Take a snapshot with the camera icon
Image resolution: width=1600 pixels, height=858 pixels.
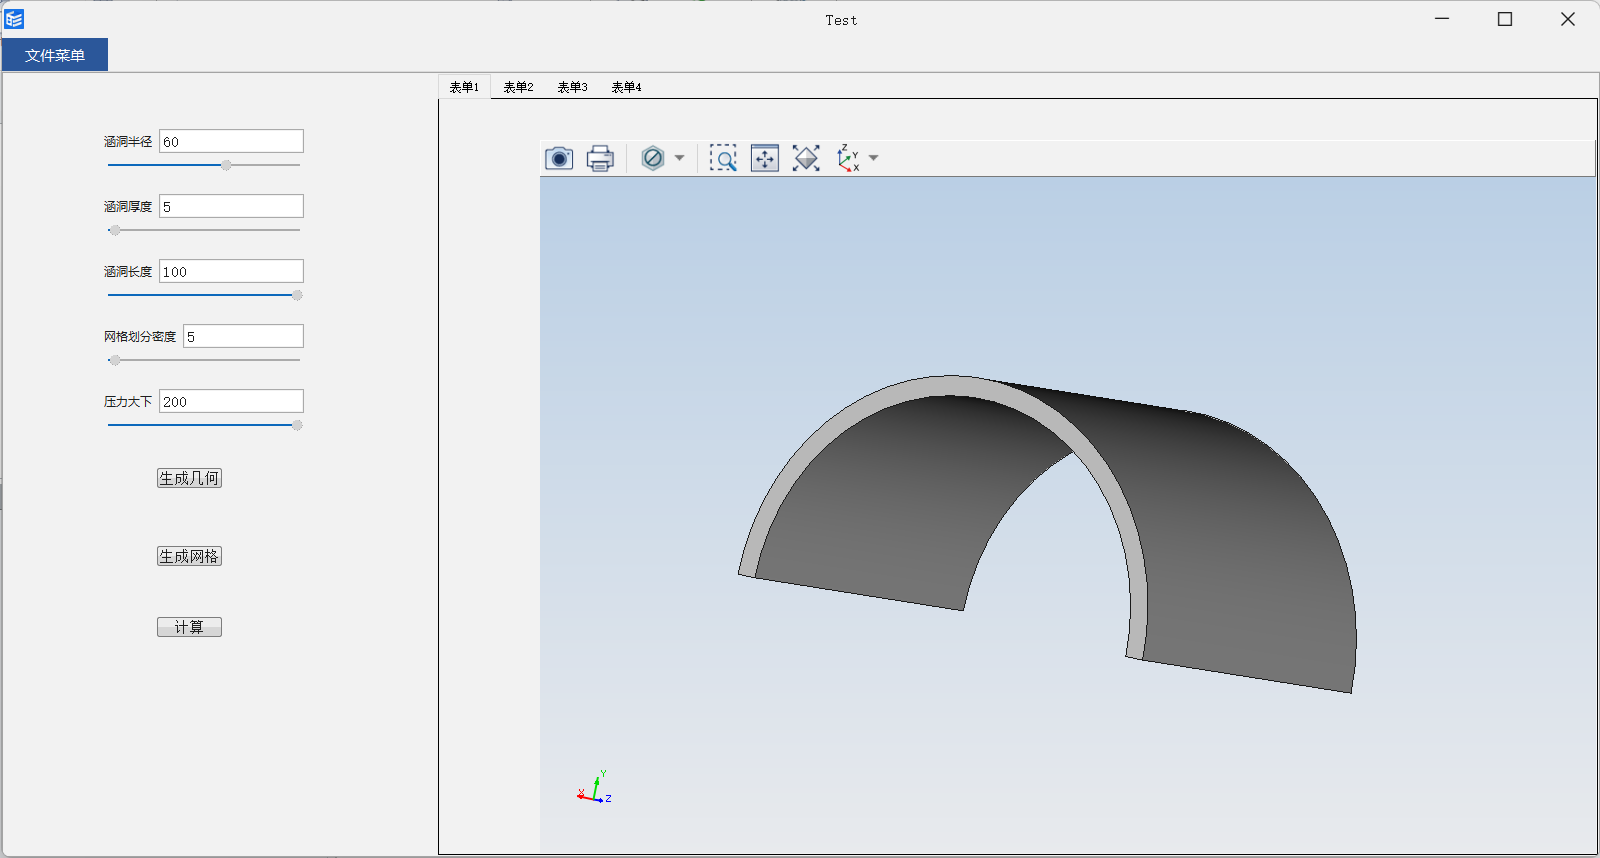559,158
